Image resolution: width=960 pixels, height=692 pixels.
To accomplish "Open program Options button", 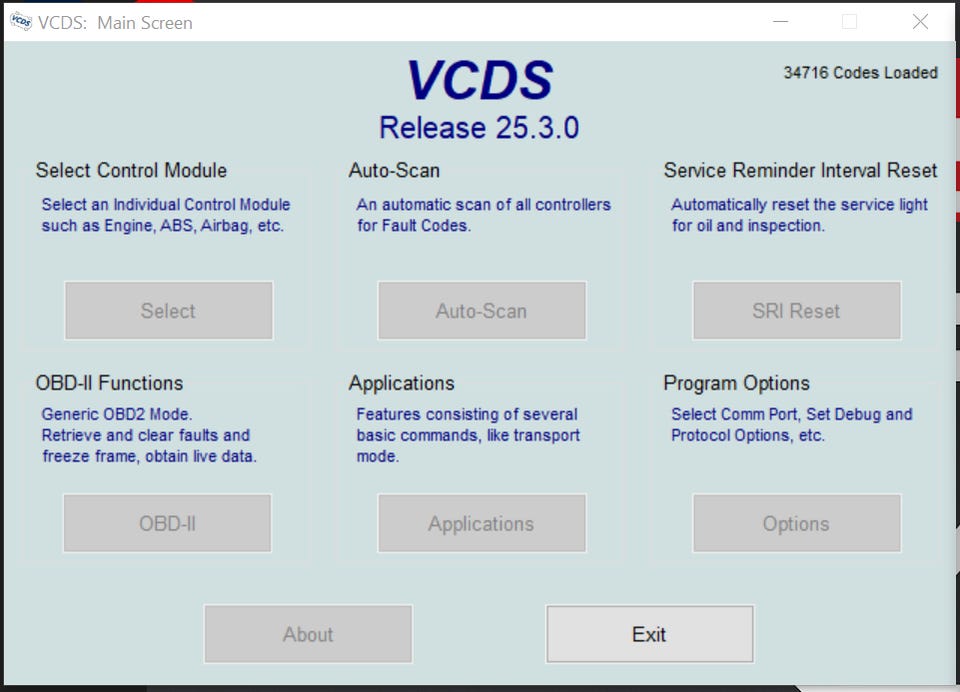I will (x=797, y=524).
